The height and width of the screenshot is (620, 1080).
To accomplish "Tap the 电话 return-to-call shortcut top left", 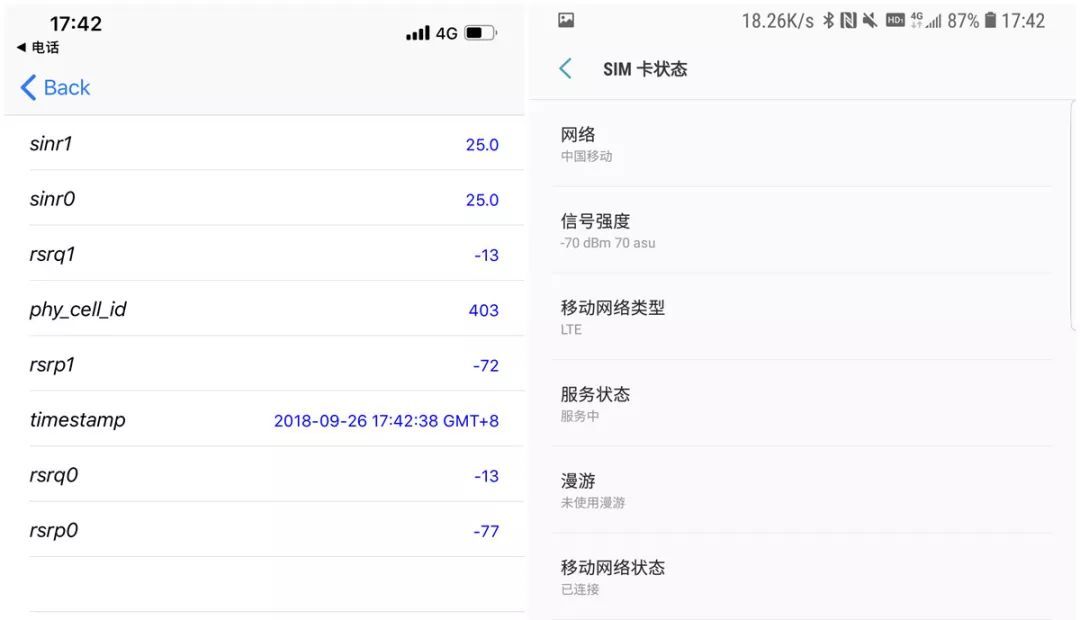I will coord(40,47).
